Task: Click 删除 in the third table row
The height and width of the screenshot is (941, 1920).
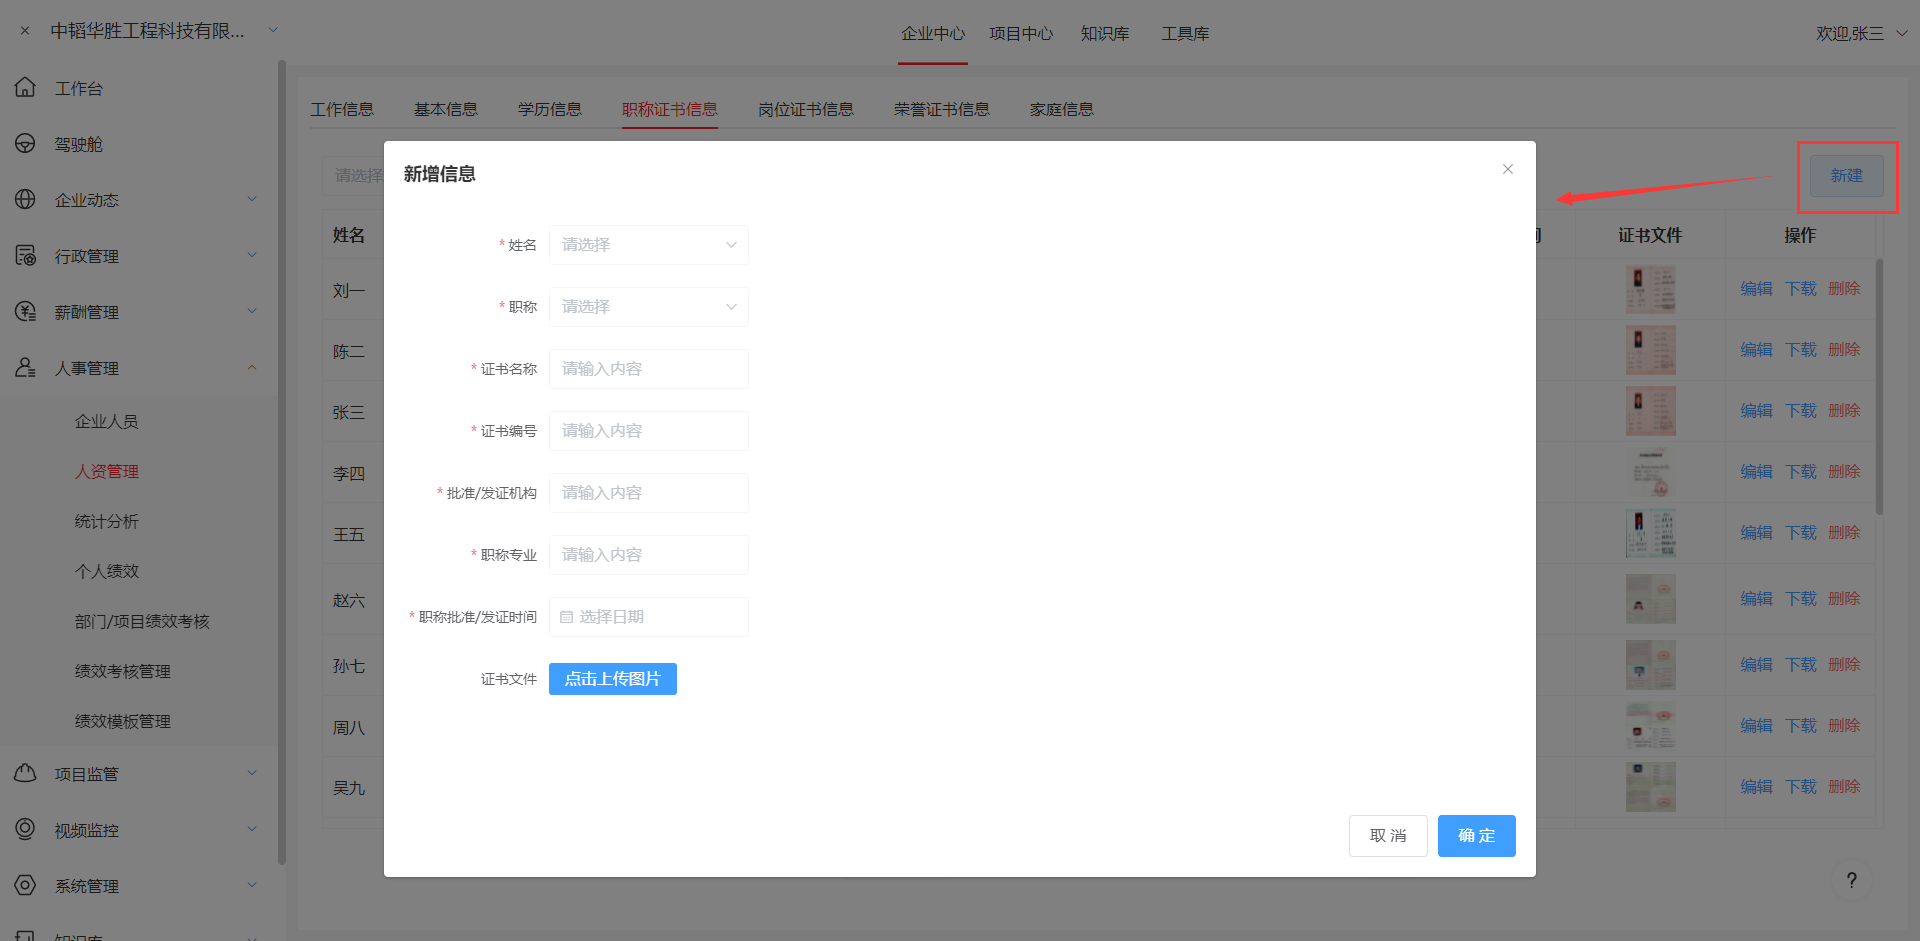Action: (1844, 411)
